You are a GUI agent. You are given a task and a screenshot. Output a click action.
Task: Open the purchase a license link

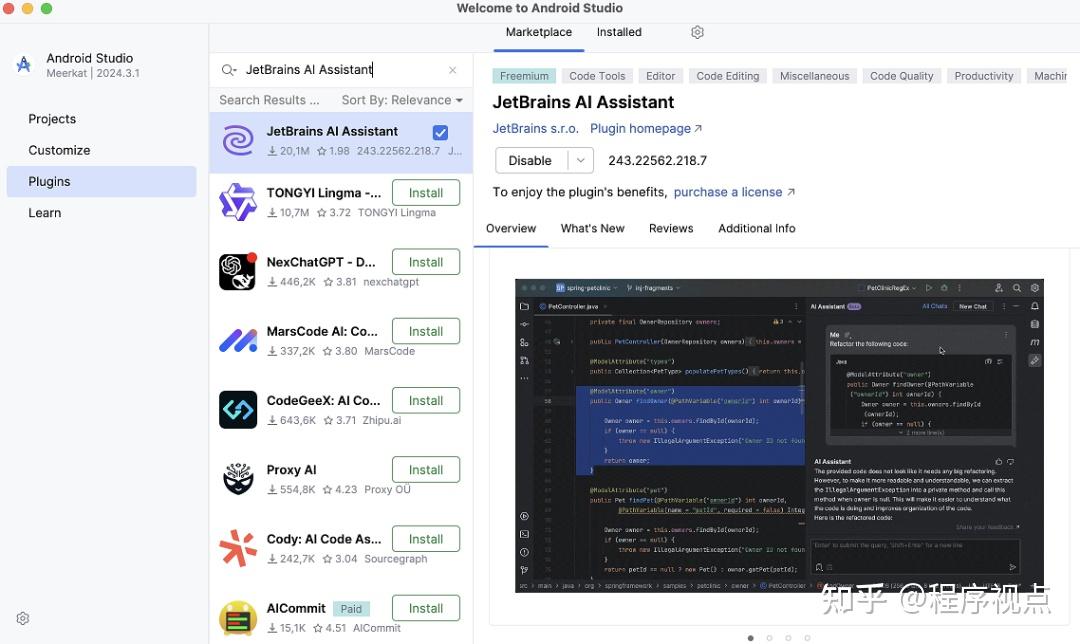(727, 192)
